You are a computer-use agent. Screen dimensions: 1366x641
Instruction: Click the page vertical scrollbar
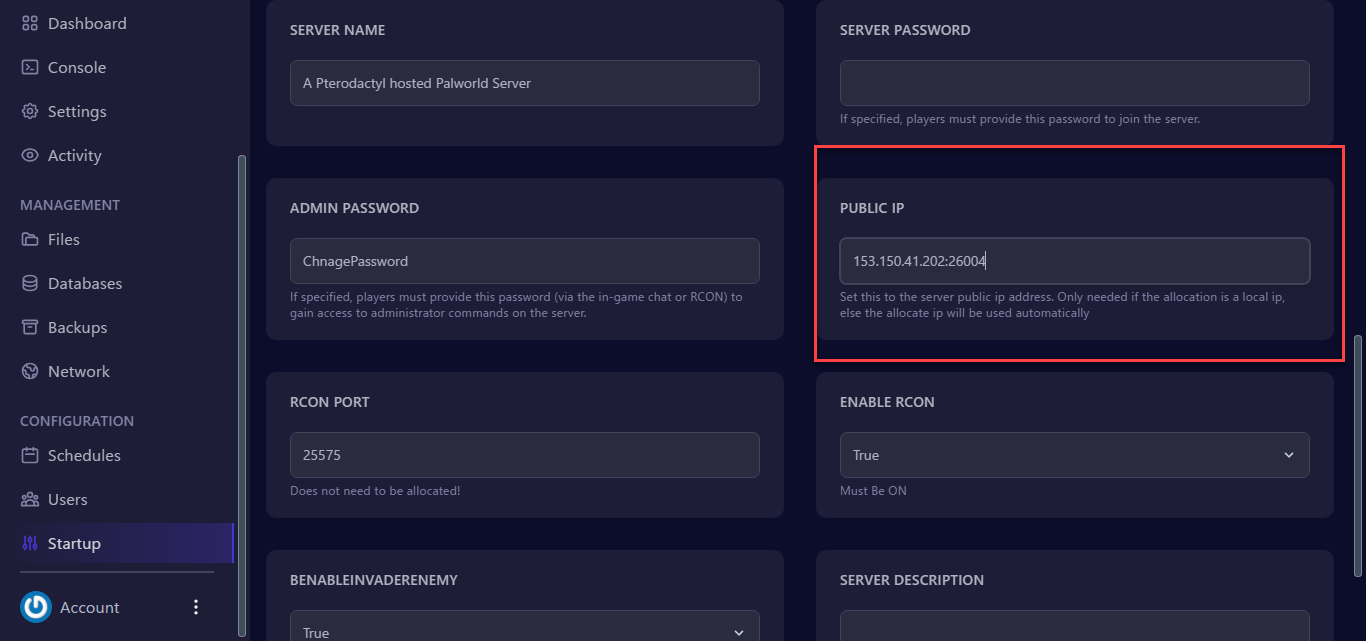[1358, 455]
